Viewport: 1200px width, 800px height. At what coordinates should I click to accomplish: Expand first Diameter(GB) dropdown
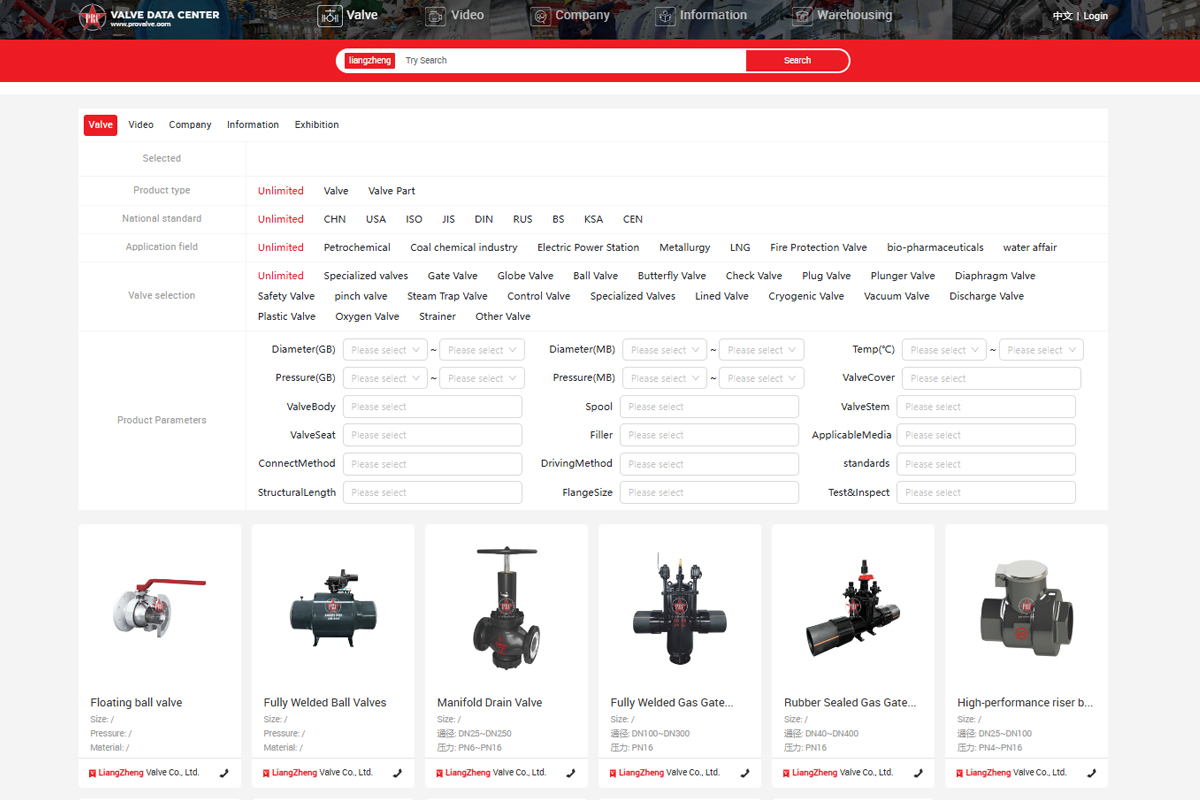click(385, 350)
